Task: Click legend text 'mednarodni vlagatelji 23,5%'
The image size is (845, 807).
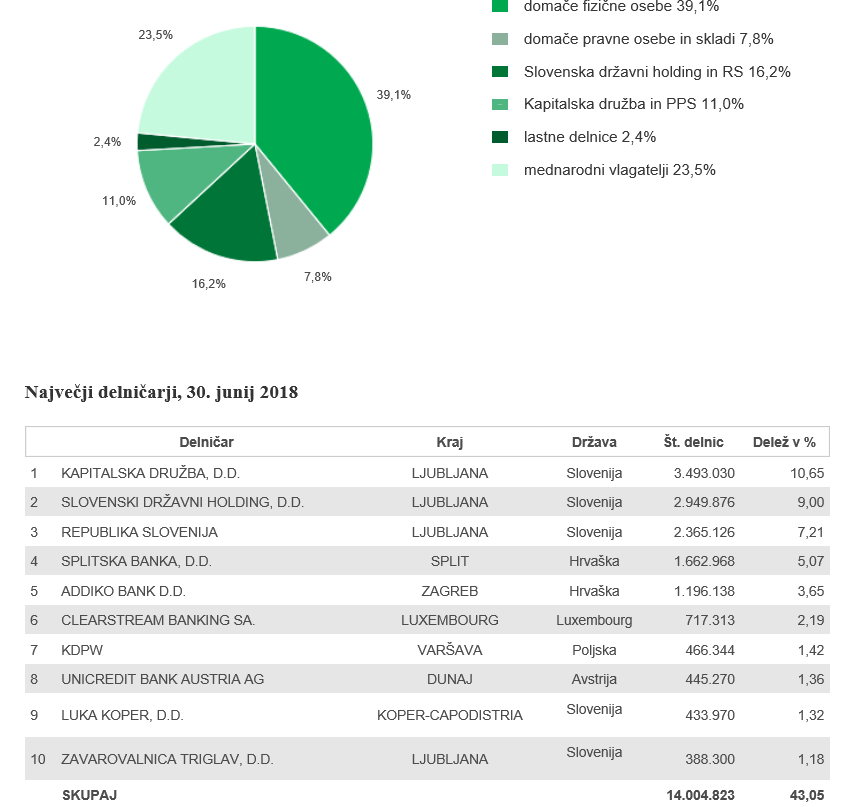Action: click(620, 170)
